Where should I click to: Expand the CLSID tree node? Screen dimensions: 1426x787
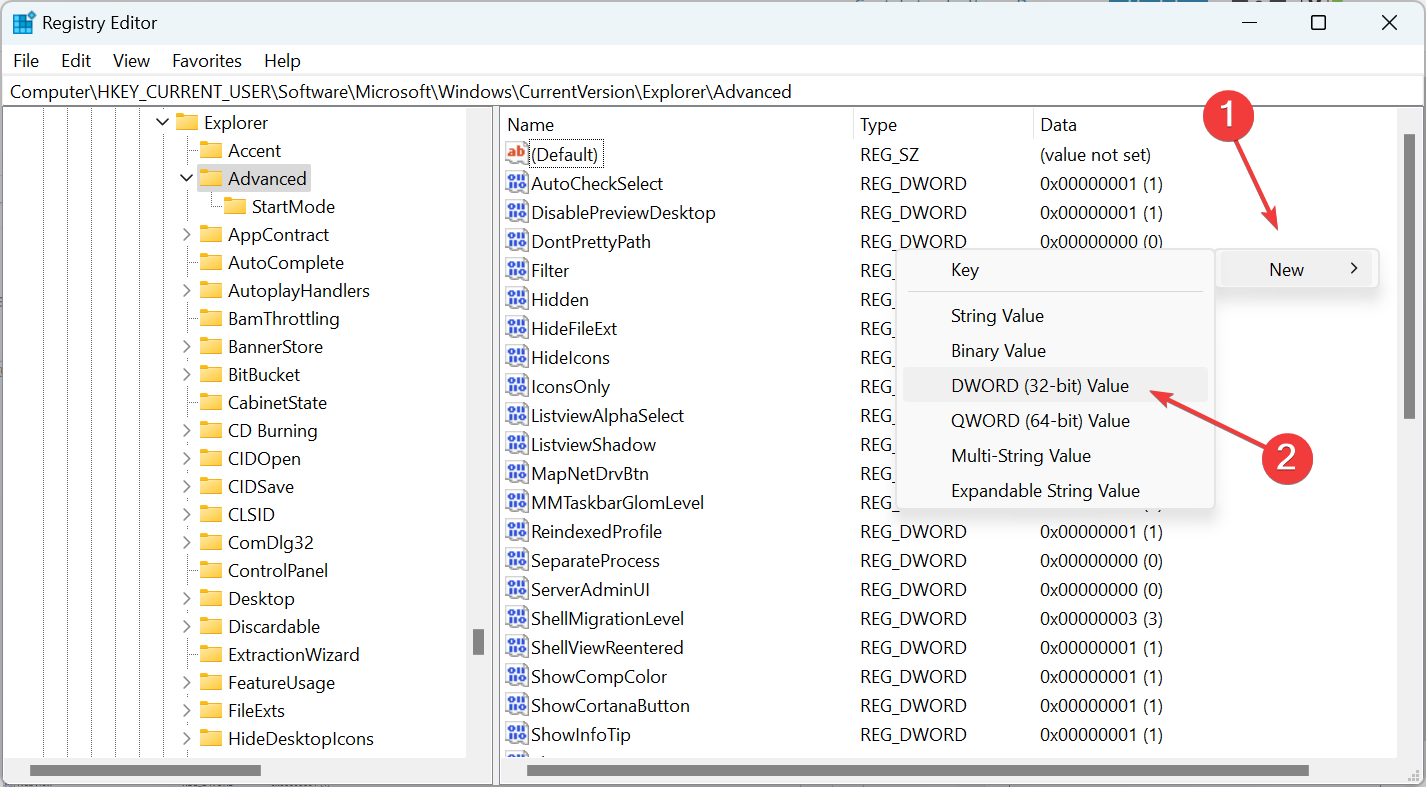pos(186,514)
